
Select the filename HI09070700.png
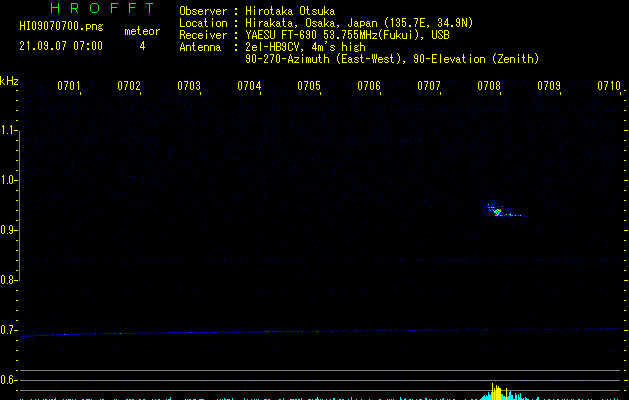(61, 27)
